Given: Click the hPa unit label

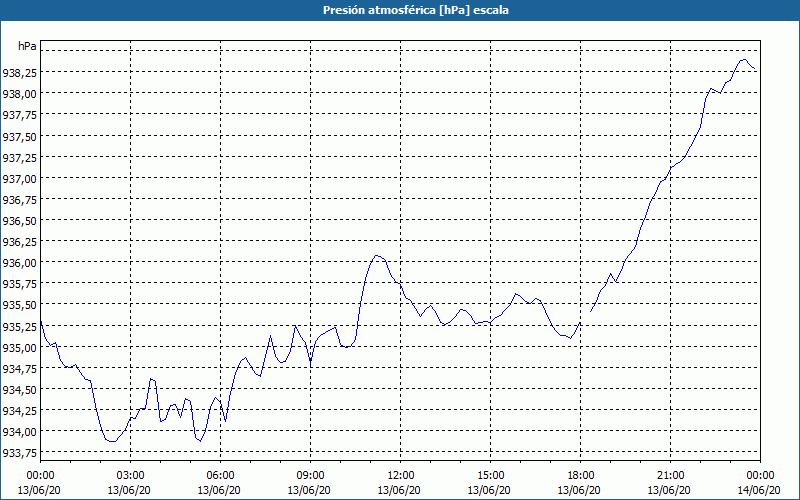Looking at the screenshot, I should [27, 46].
